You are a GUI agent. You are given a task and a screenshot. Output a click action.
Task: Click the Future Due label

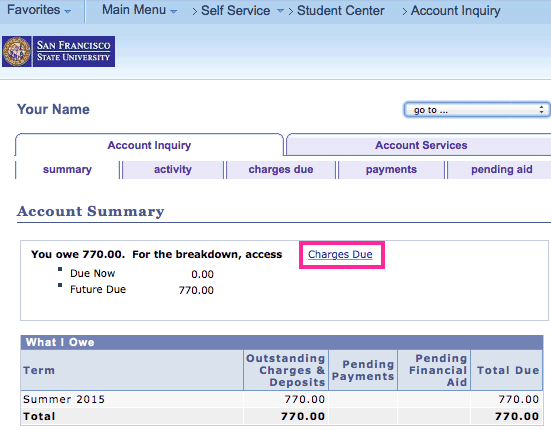[98, 289]
